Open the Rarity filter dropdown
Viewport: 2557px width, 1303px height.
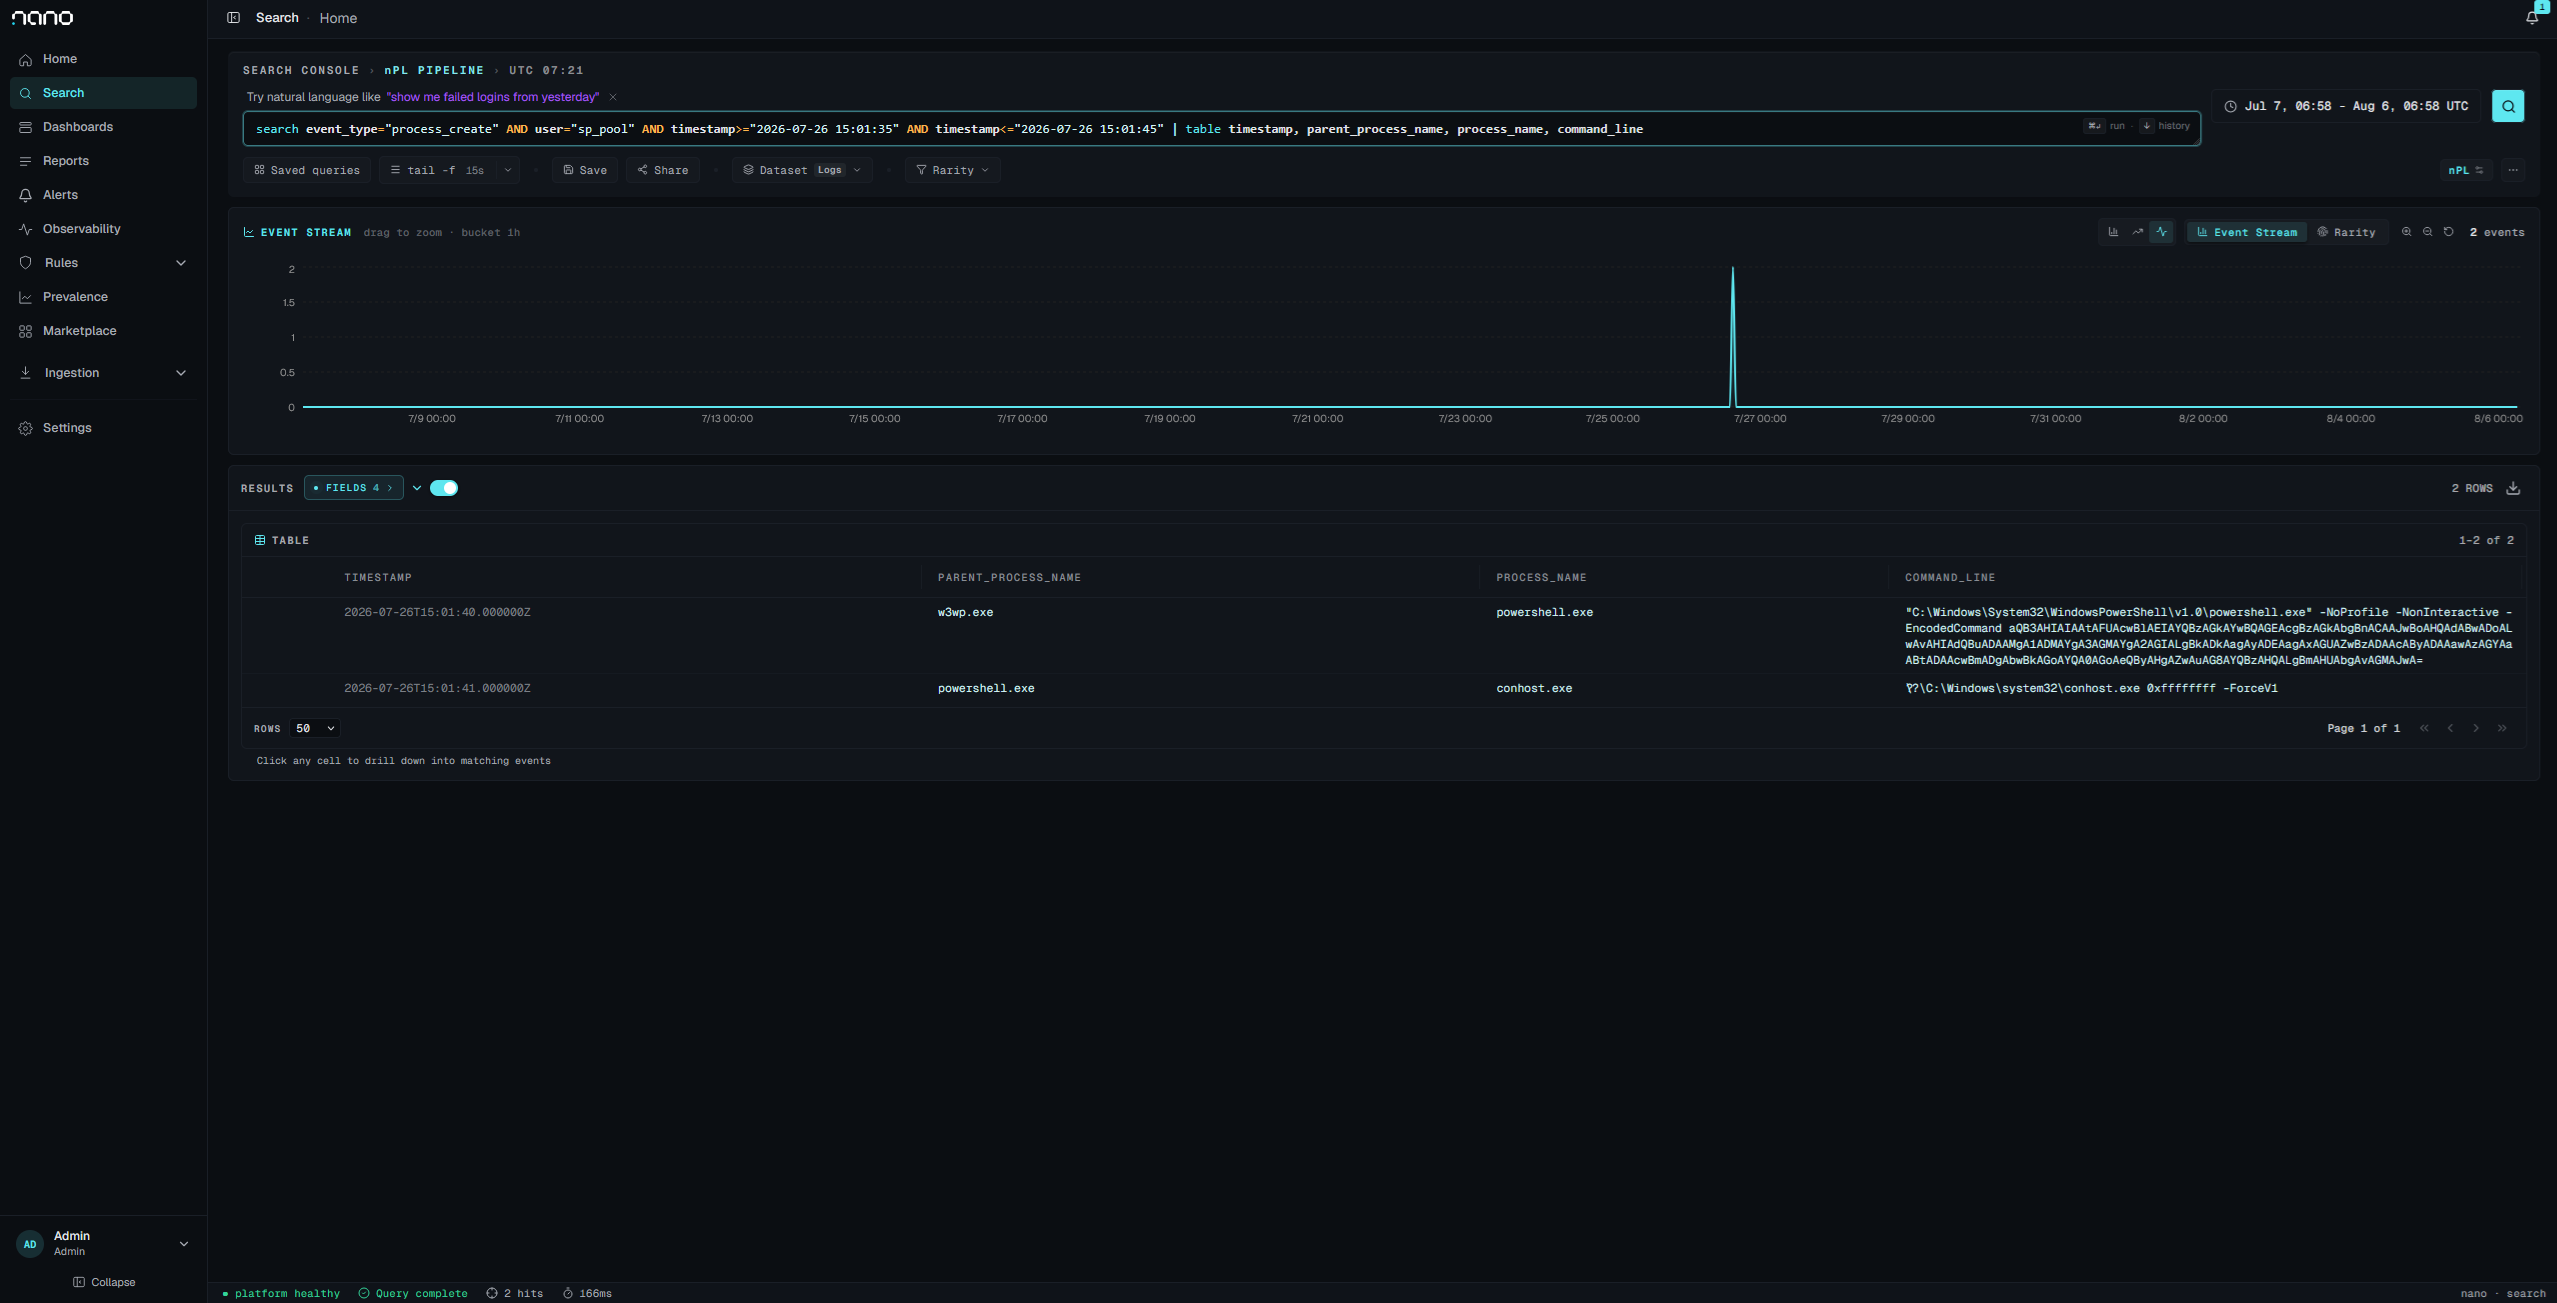tap(953, 170)
